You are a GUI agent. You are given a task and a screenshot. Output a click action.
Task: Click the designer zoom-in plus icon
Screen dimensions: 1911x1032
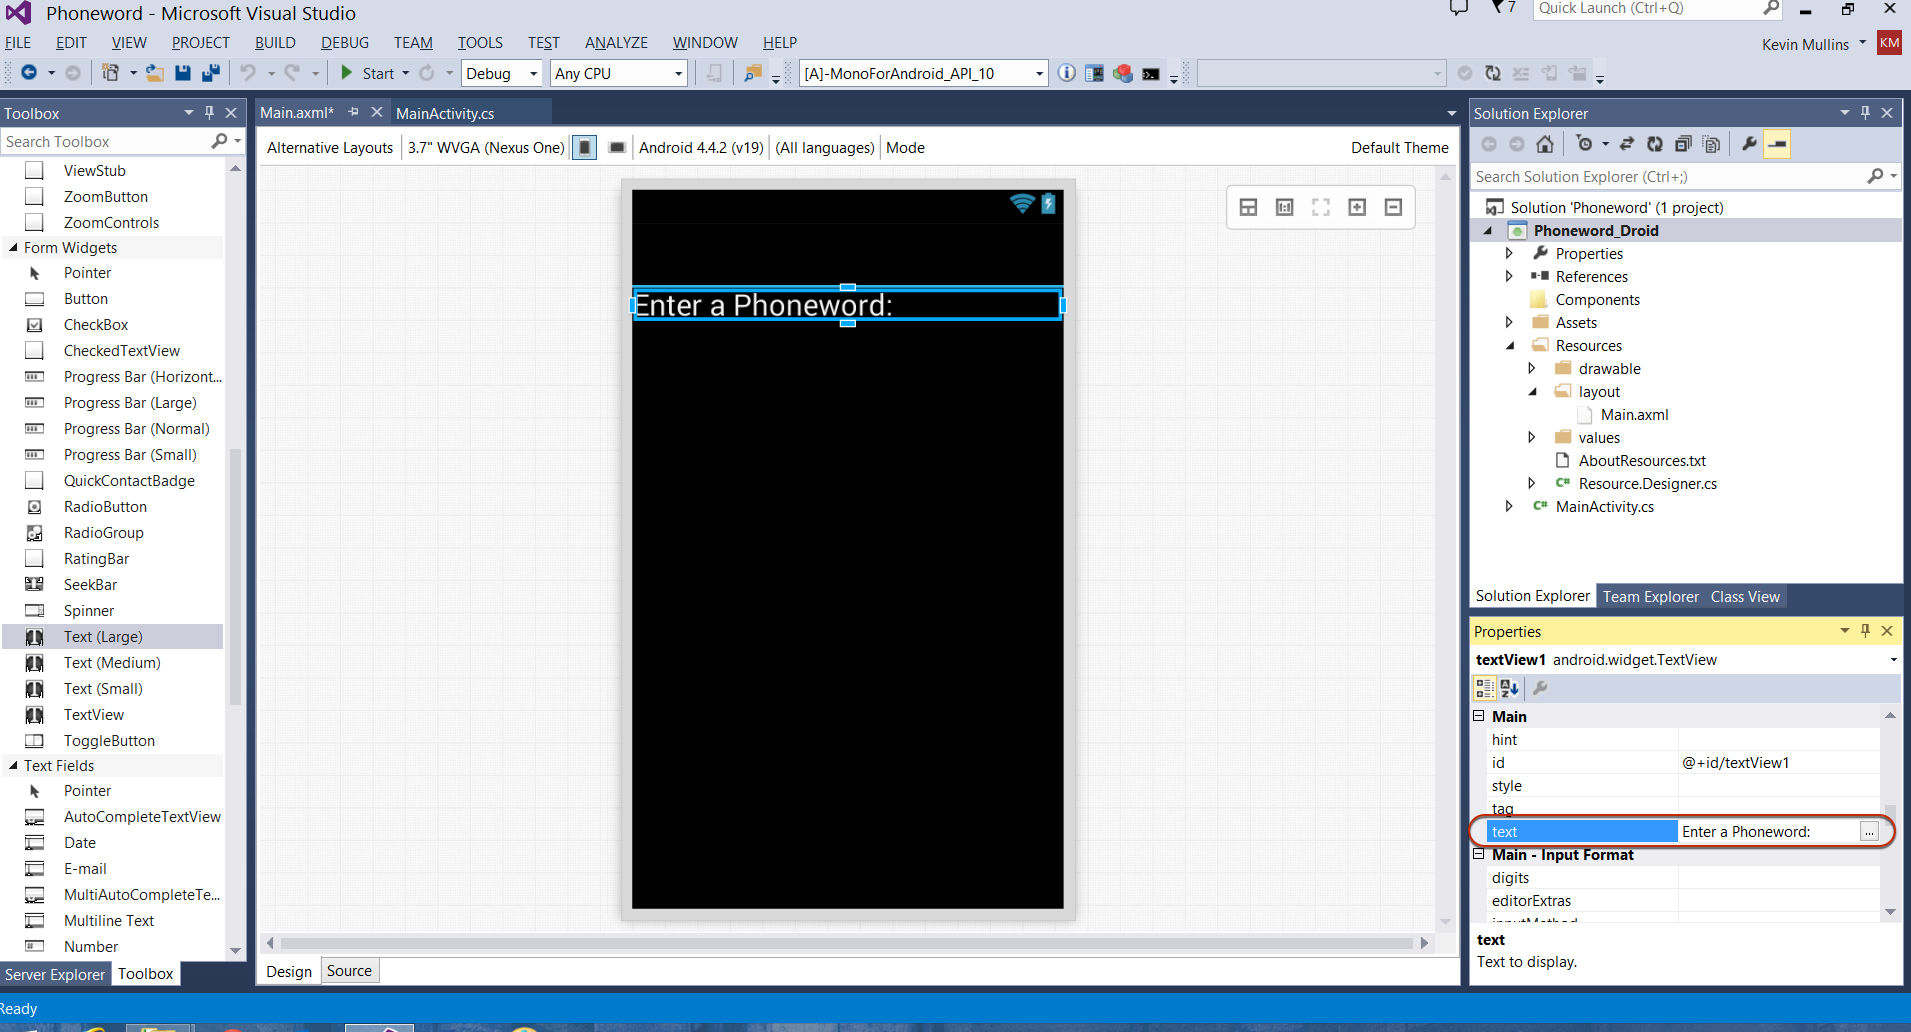click(1357, 207)
